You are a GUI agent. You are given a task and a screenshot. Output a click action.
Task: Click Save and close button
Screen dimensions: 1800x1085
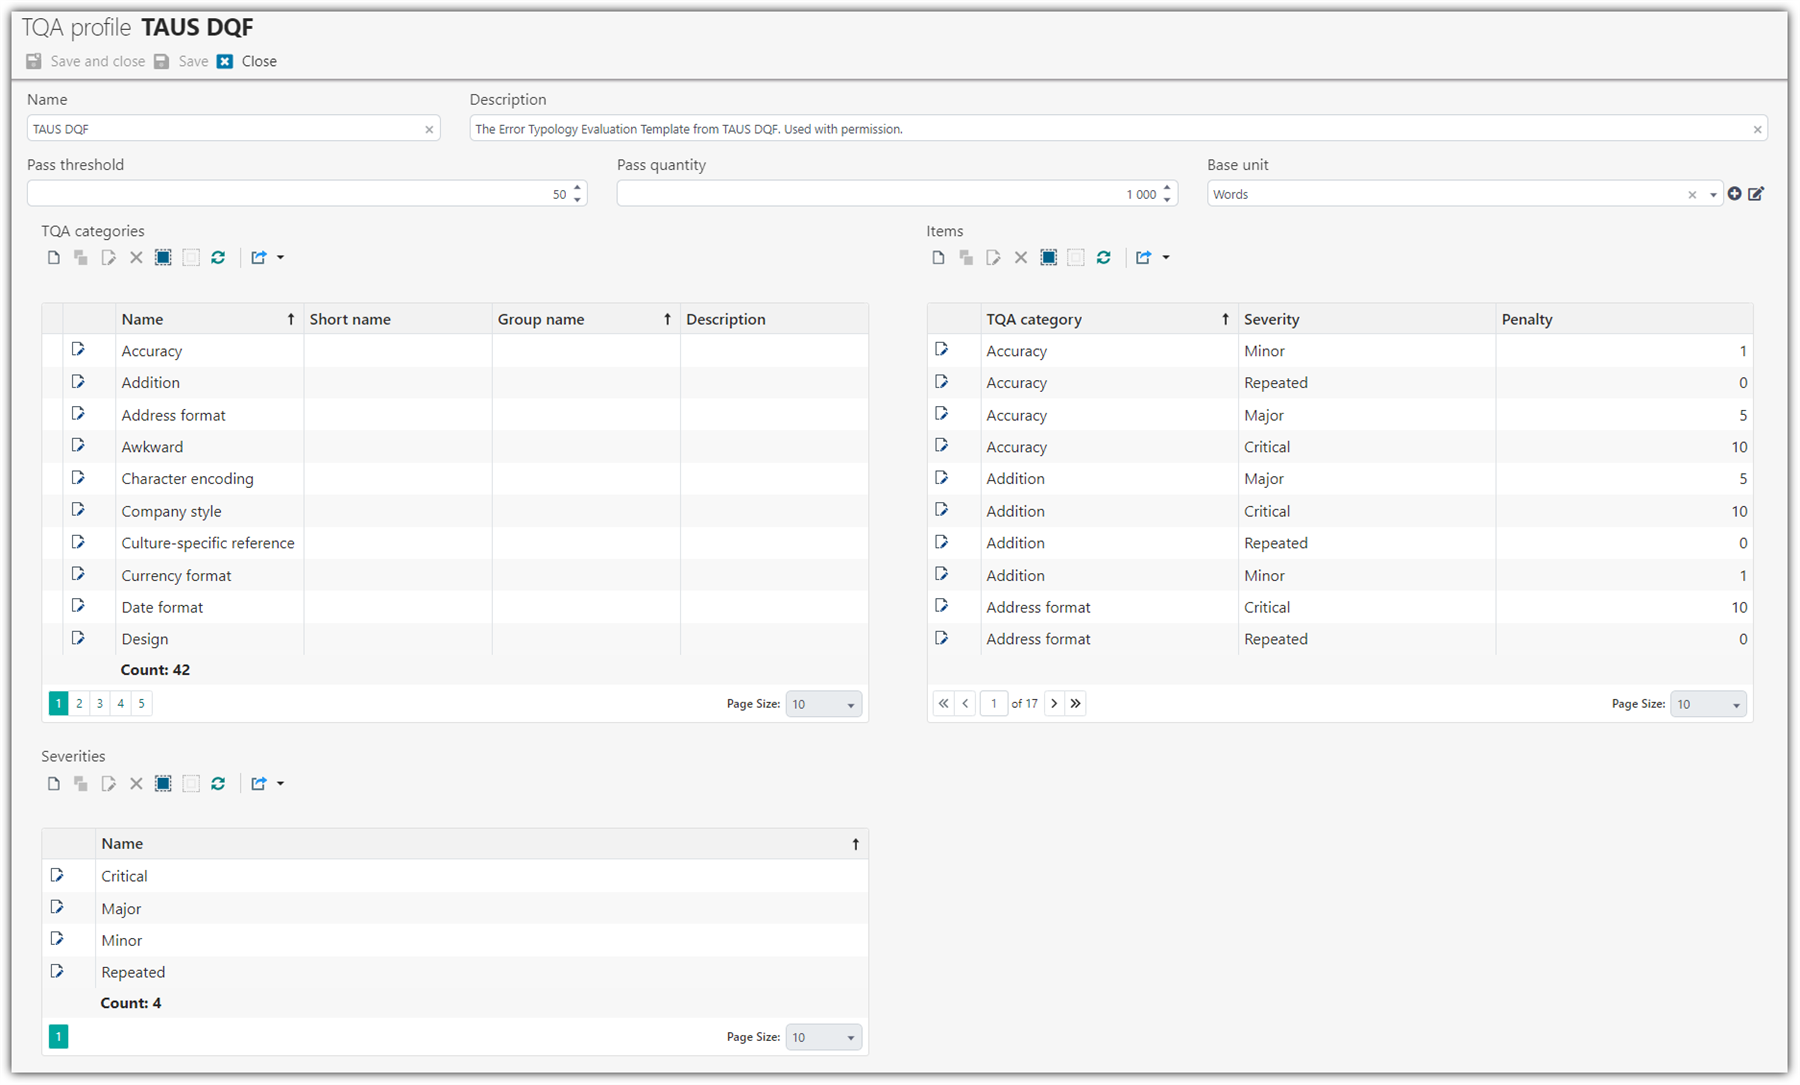(86, 61)
